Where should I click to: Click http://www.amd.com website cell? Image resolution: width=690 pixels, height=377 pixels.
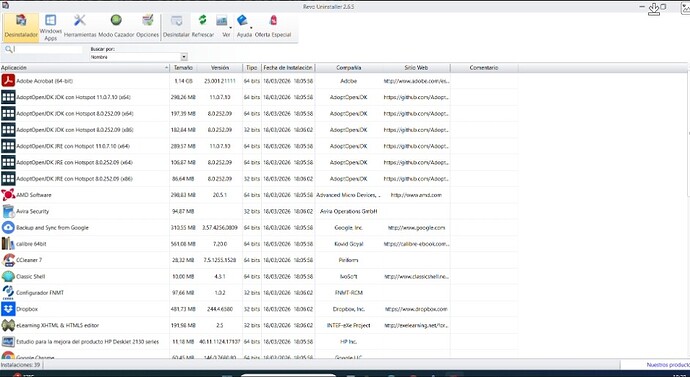(x=416, y=195)
